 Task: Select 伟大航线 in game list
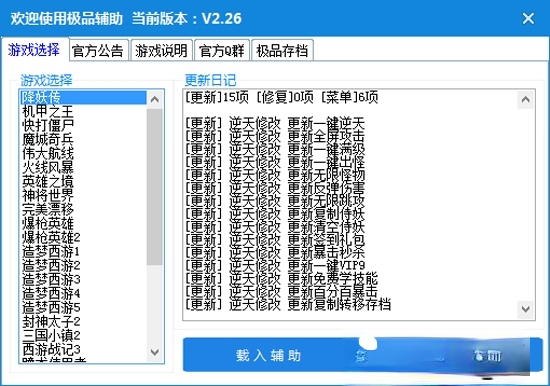pos(83,153)
